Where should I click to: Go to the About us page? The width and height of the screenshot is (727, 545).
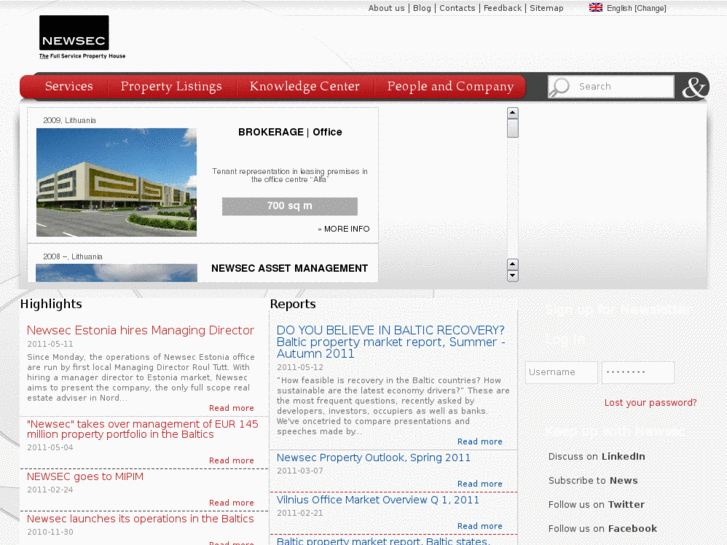point(386,8)
